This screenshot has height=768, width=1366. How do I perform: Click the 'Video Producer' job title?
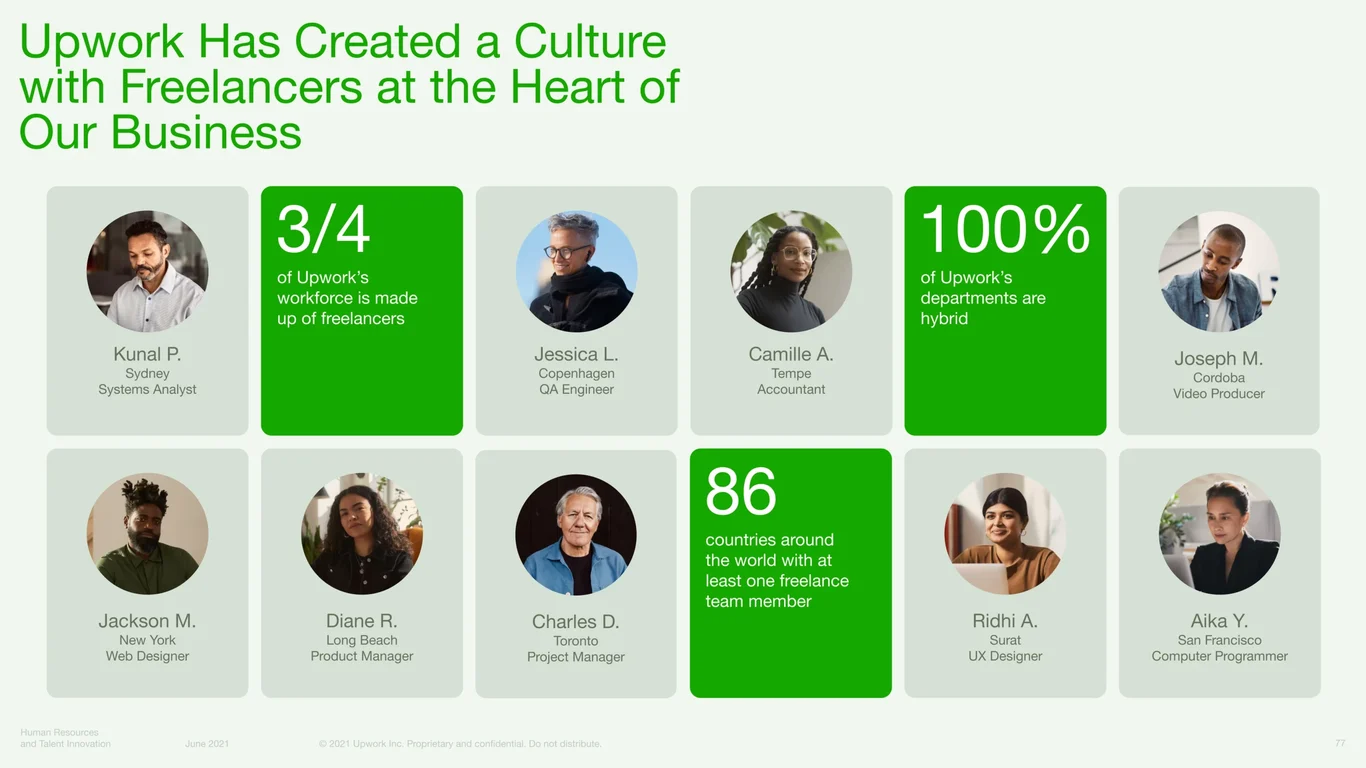click(x=1219, y=394)
